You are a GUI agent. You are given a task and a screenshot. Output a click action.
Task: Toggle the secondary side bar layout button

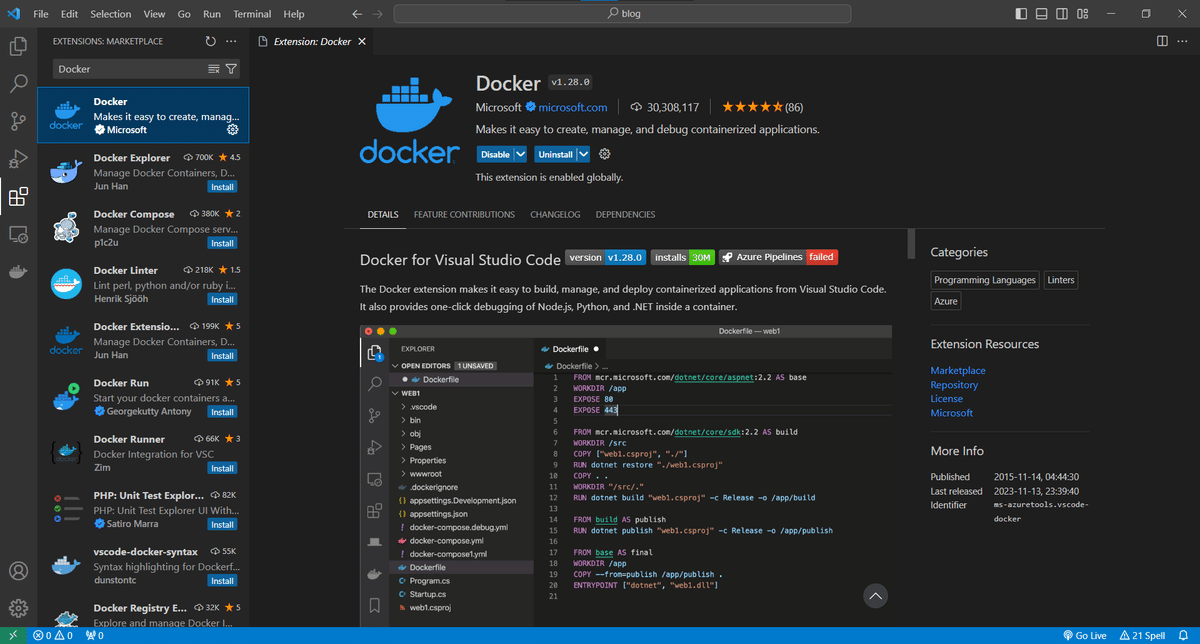1063,14
